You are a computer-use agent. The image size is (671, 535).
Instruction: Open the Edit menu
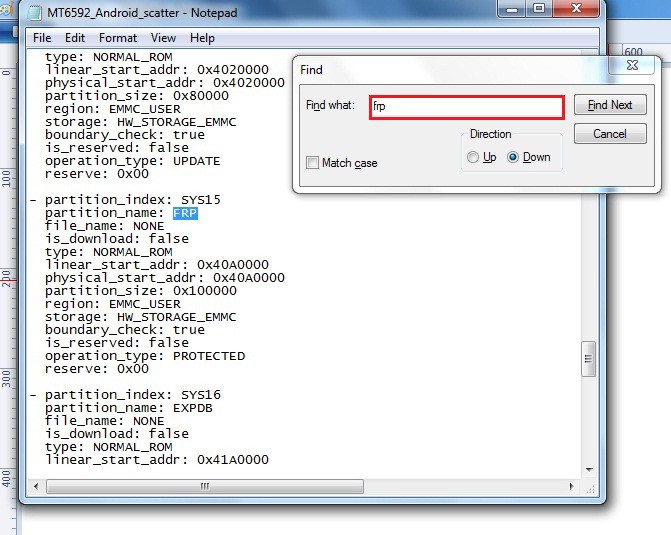click(x=75, y=38)
